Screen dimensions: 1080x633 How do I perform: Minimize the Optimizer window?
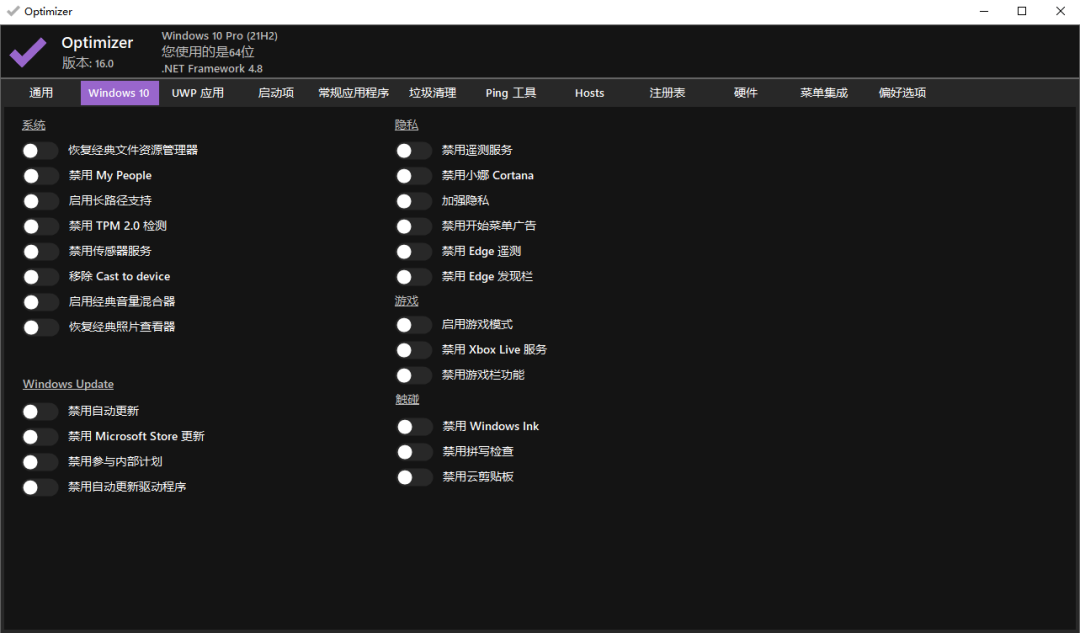[x=984, y=11]
